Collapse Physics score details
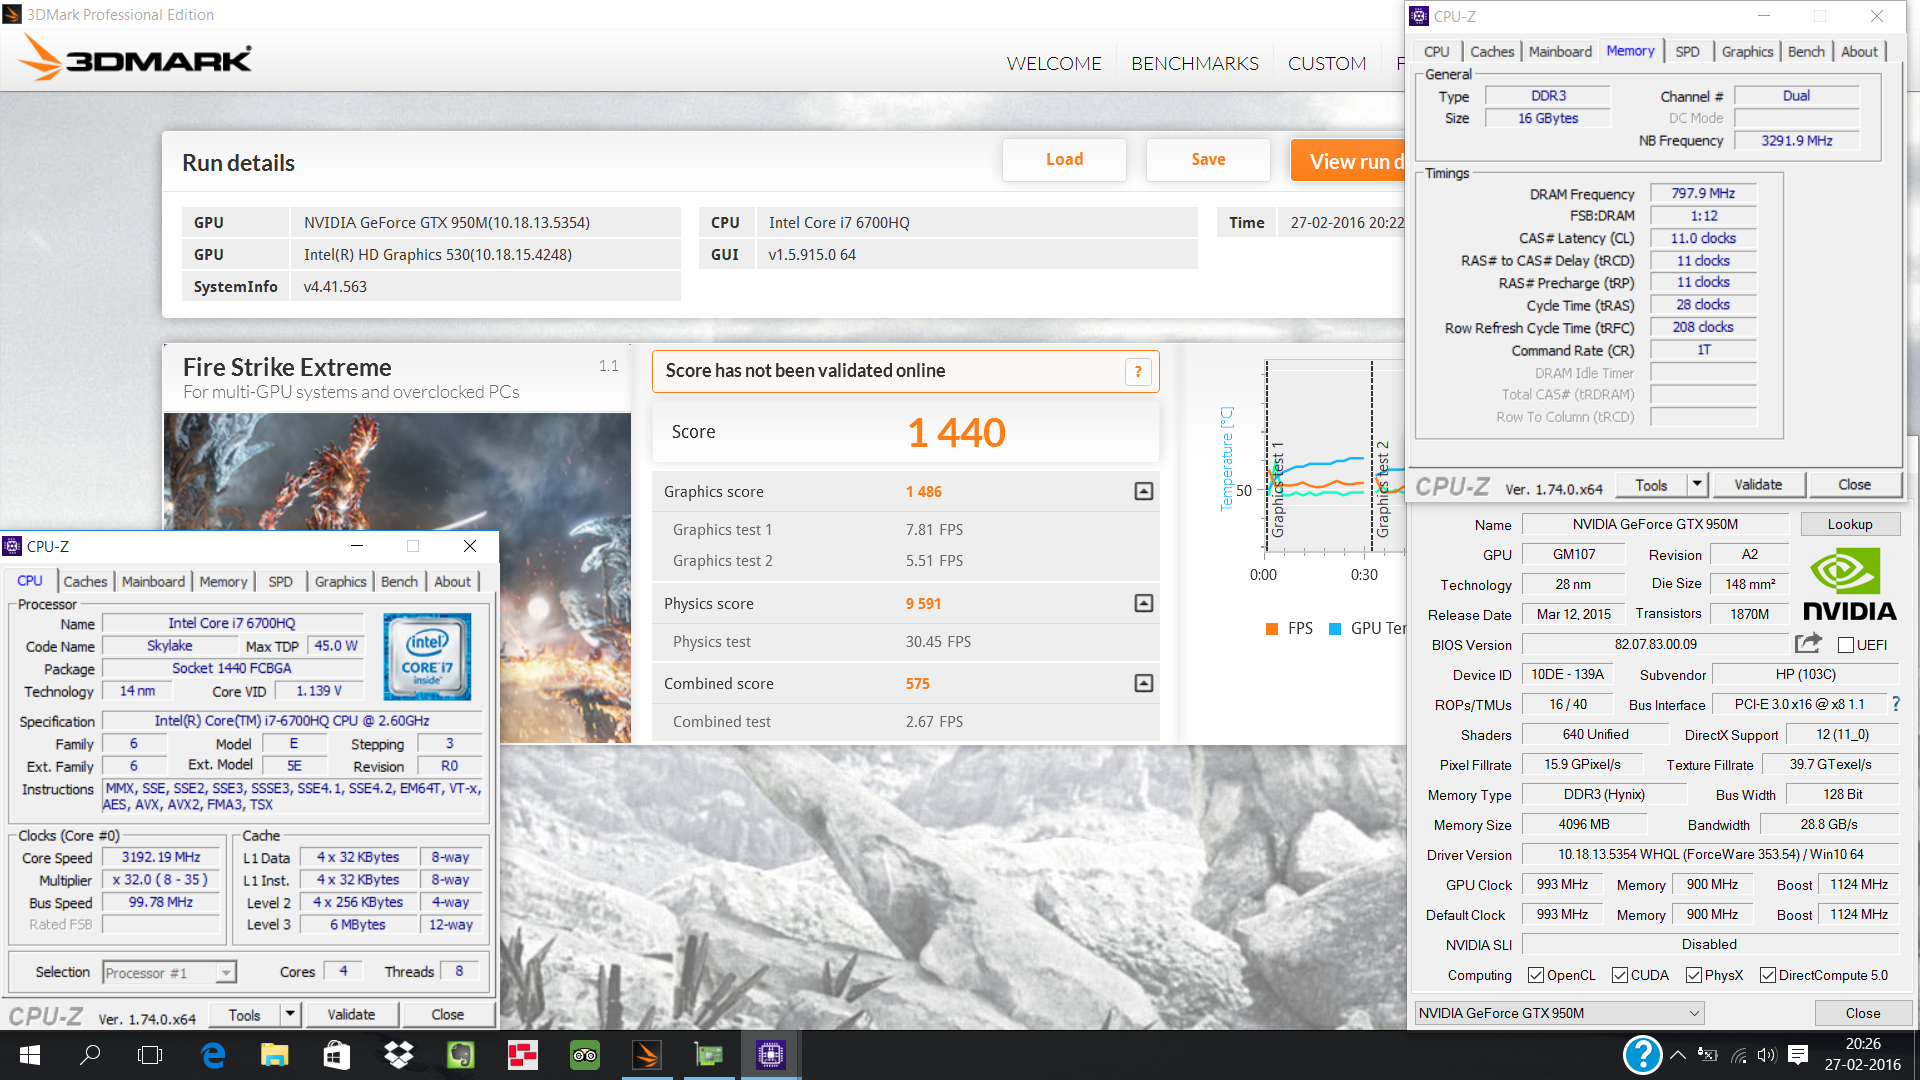This screenshot has width=1920, height=1080. [1144, 603]
